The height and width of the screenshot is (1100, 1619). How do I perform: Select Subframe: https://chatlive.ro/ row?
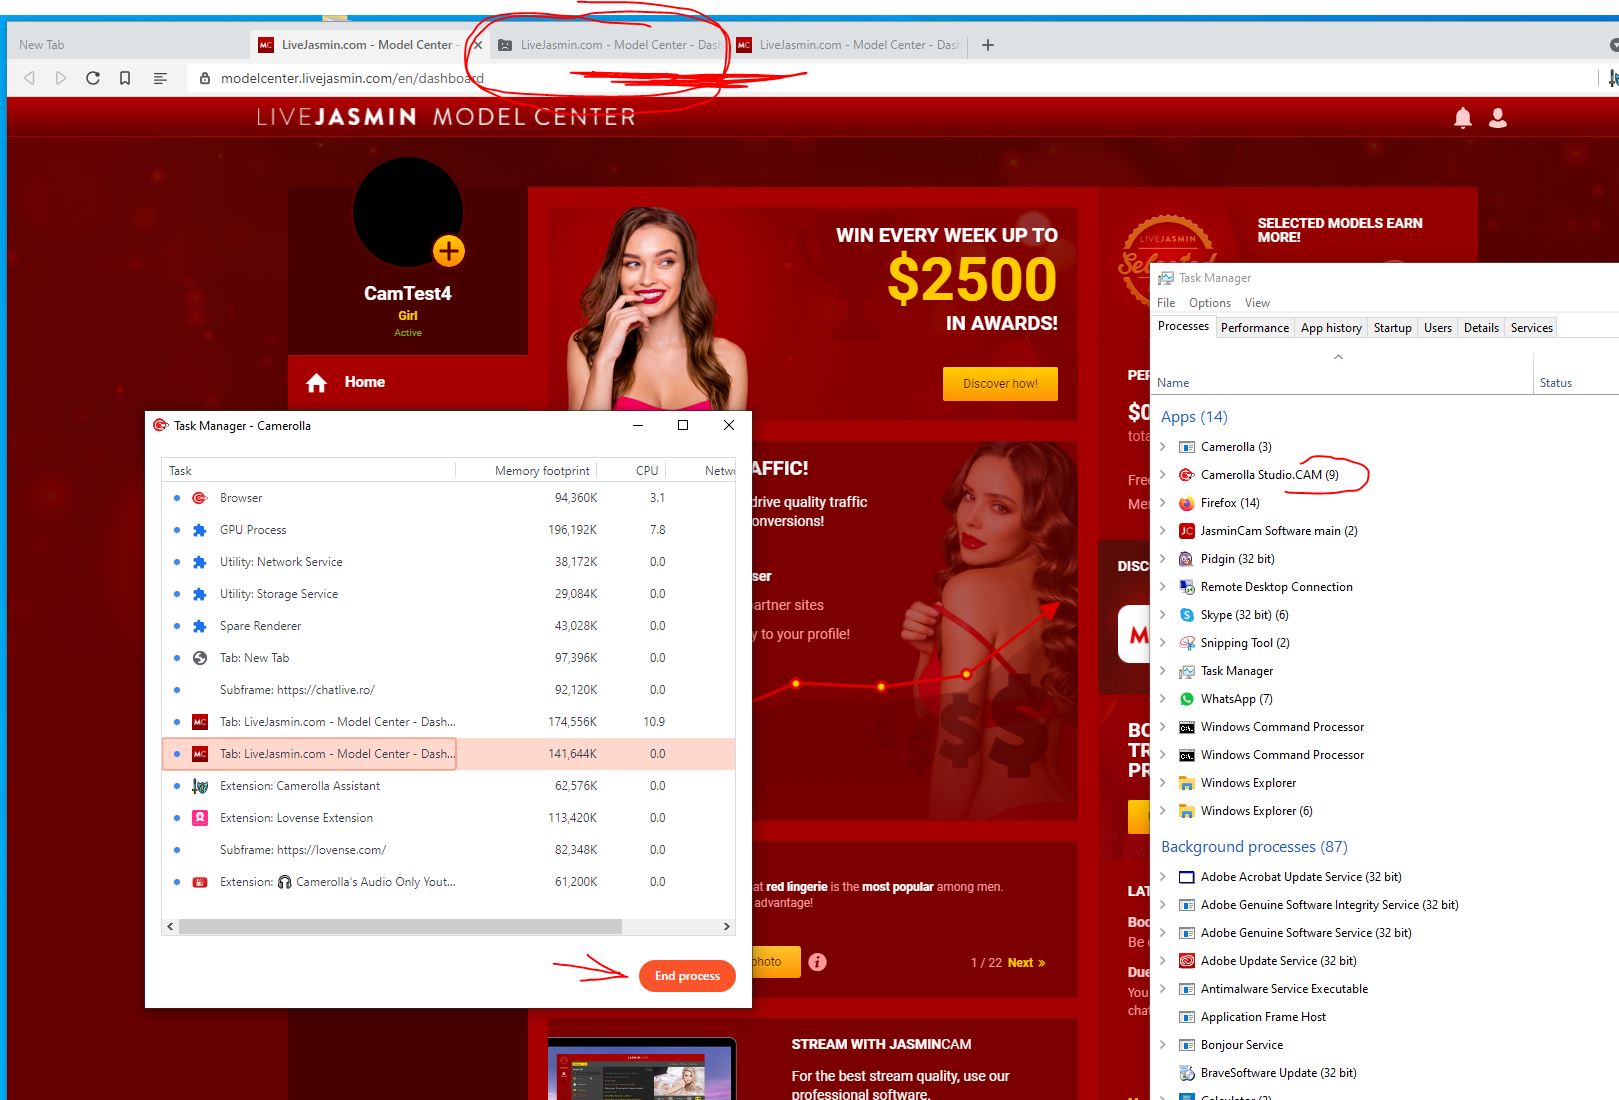(x=448, y=690)
